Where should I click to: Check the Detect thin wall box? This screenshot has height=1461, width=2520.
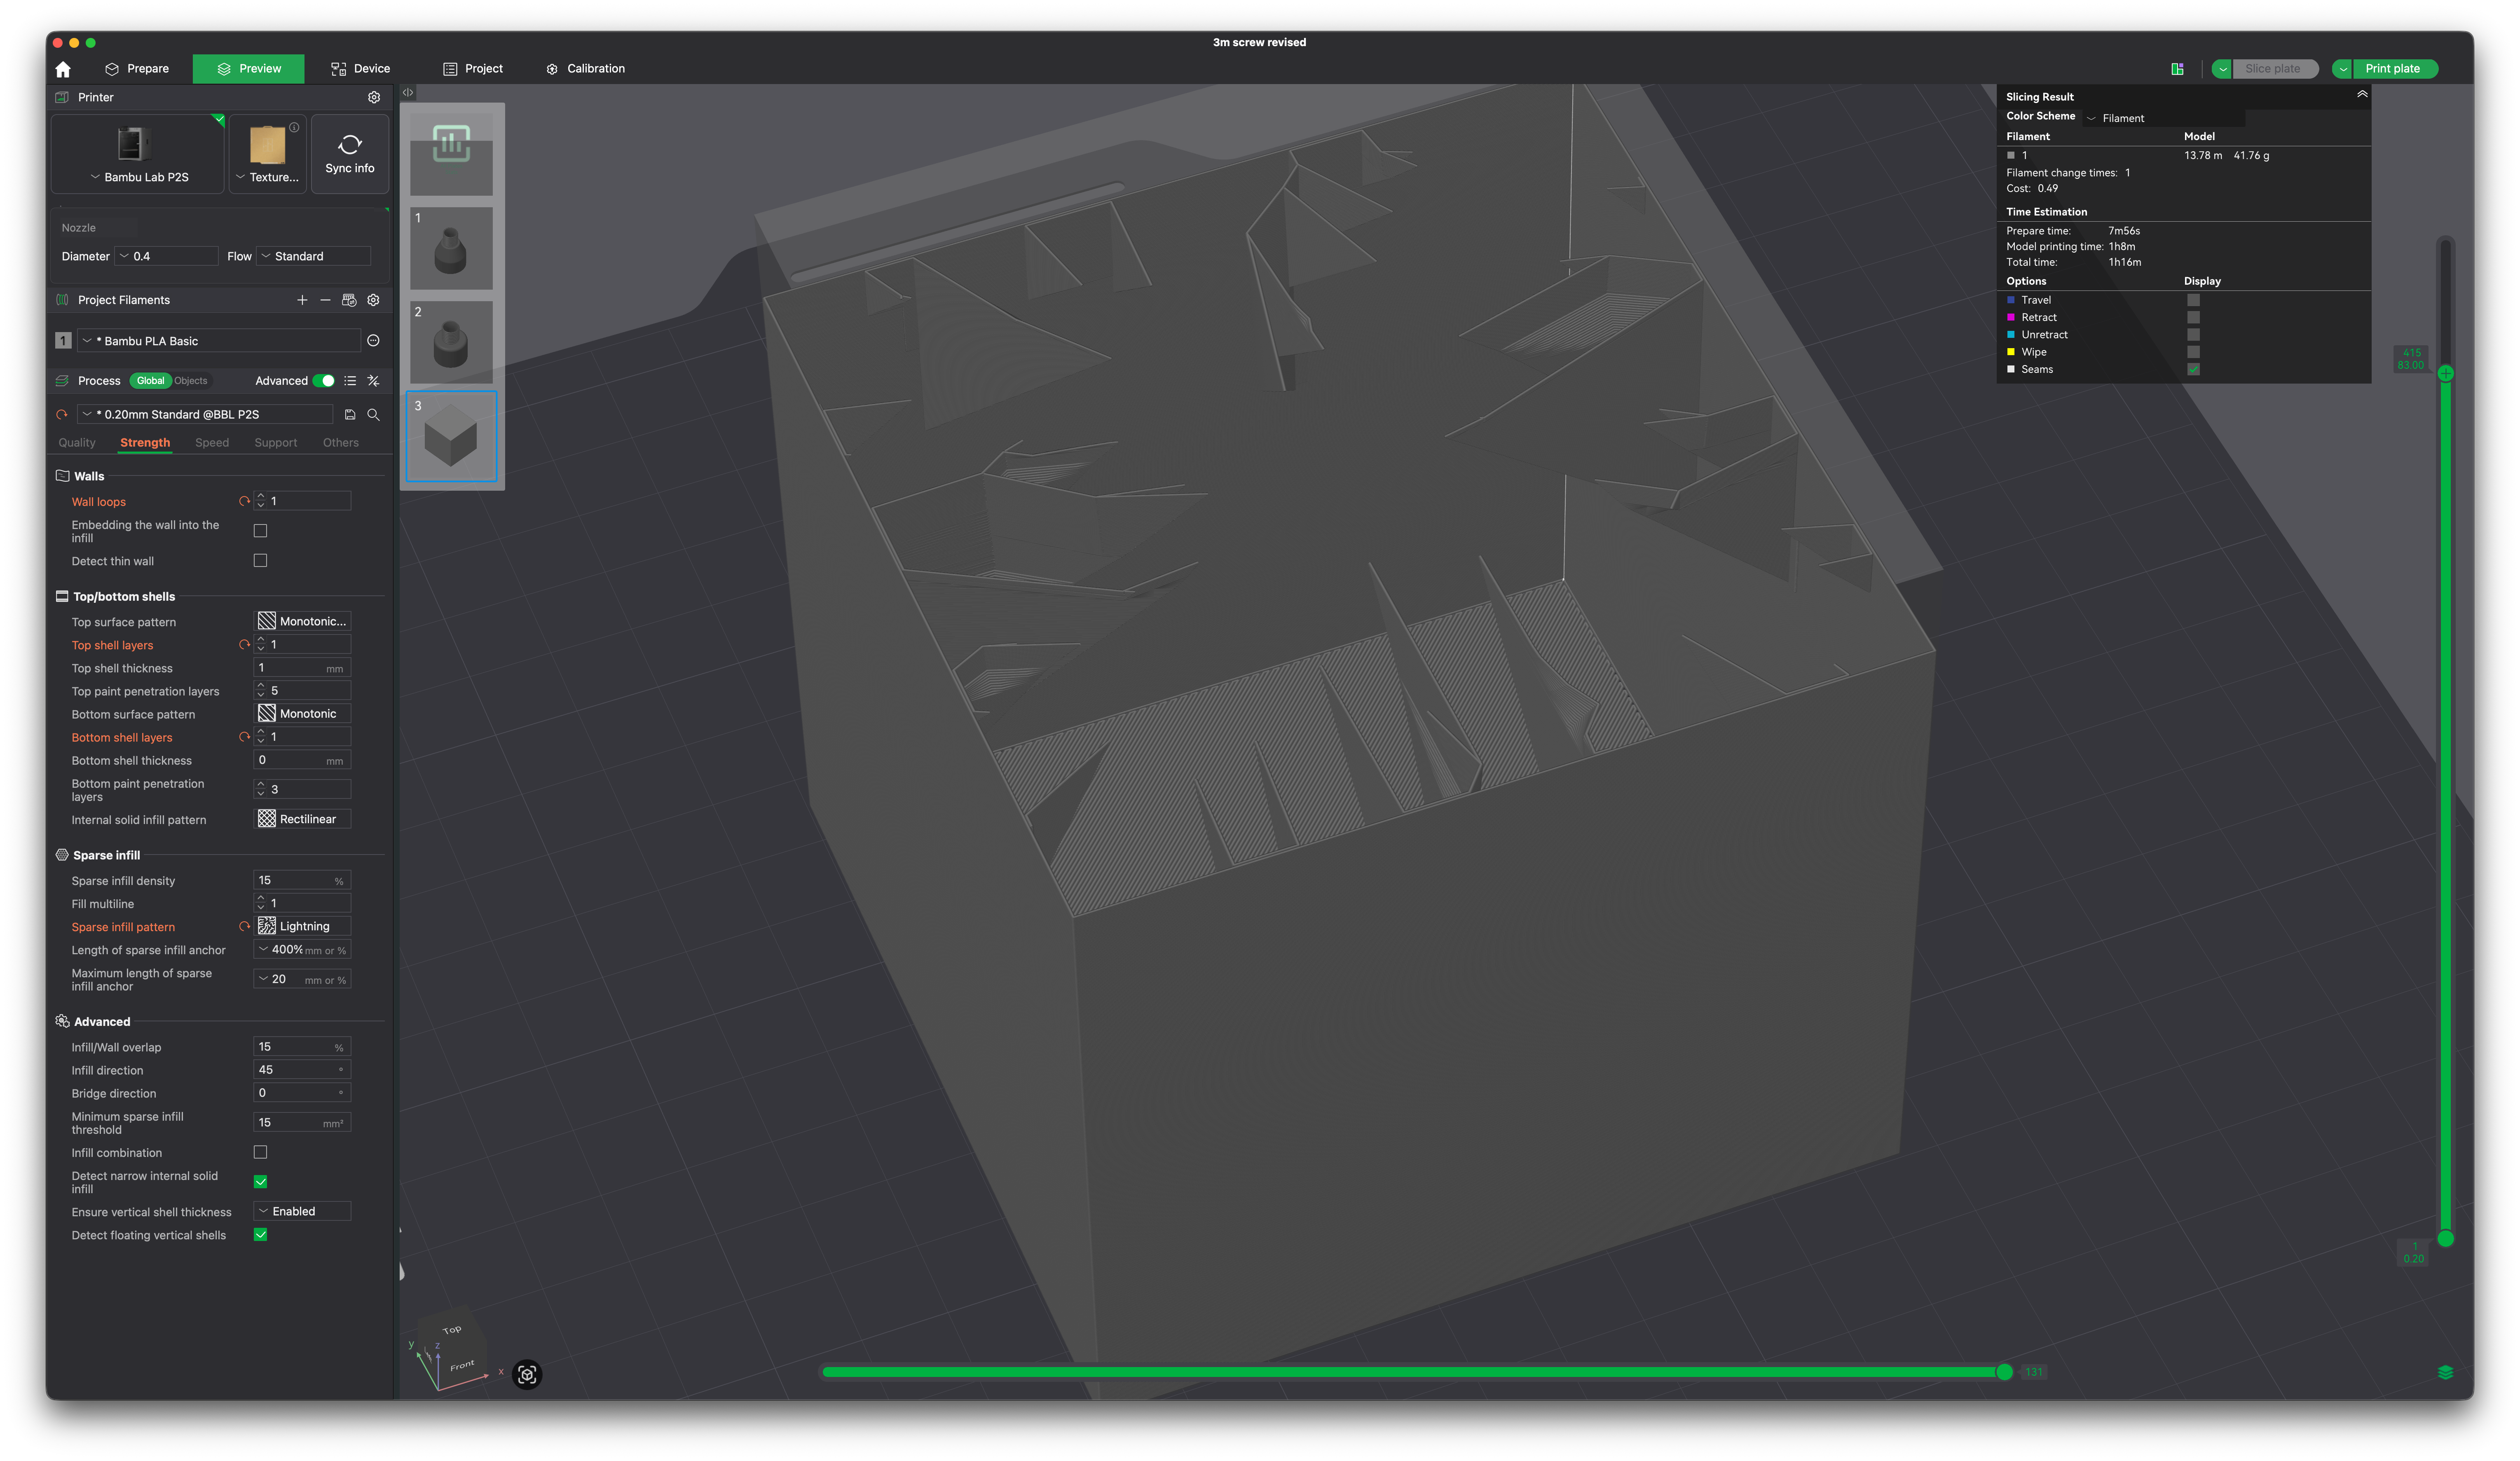coord(260,561)
